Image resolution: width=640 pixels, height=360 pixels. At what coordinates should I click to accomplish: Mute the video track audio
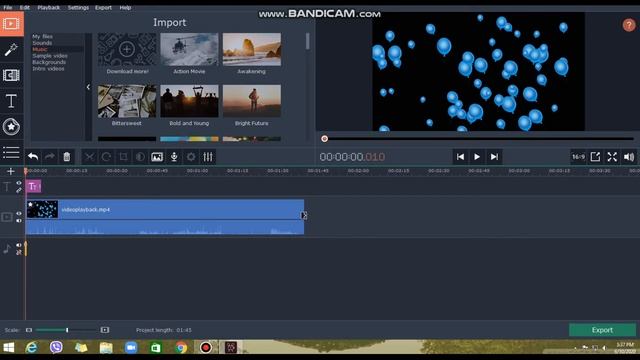tap(19, 221)
